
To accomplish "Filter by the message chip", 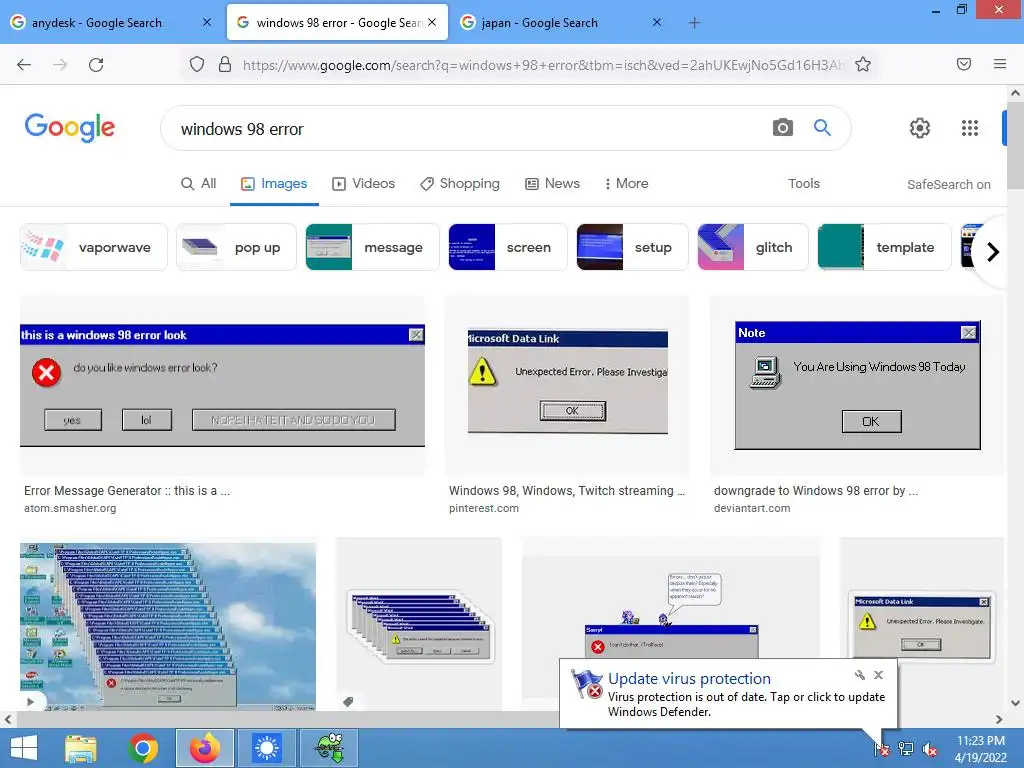I will [372, 248].
